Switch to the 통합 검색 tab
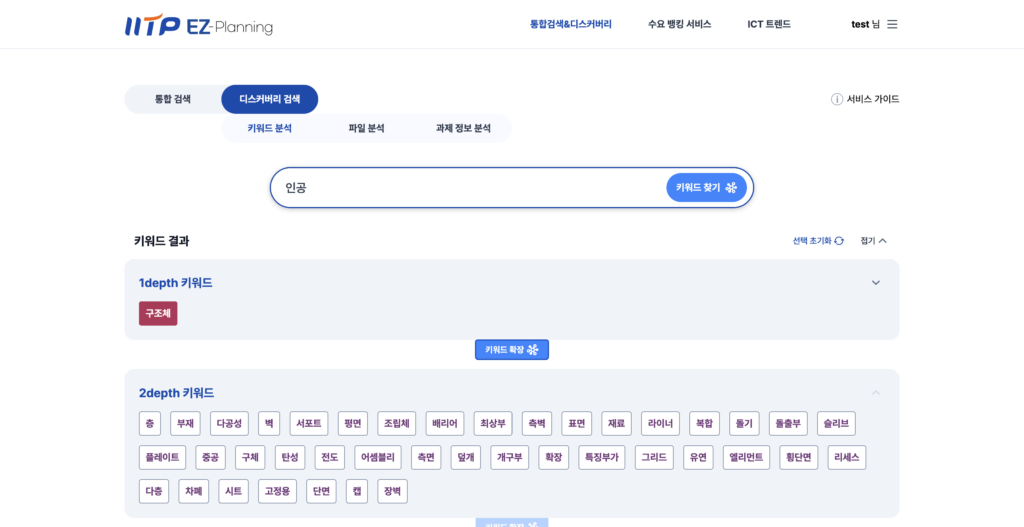The width and height of the screenshot is (1024, 527). (172, 99)
